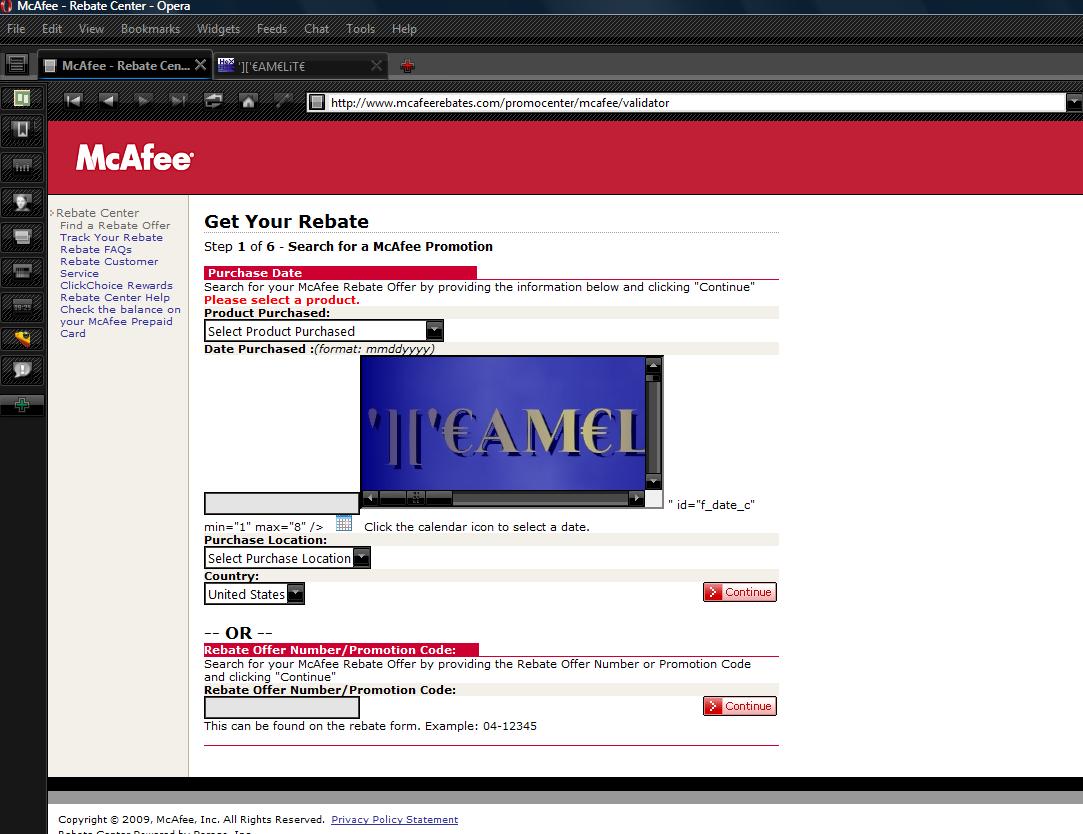Viewport: 1083px width, 834px height.
Task: Click the icon left of the tab bar
Action: (17, 65)
